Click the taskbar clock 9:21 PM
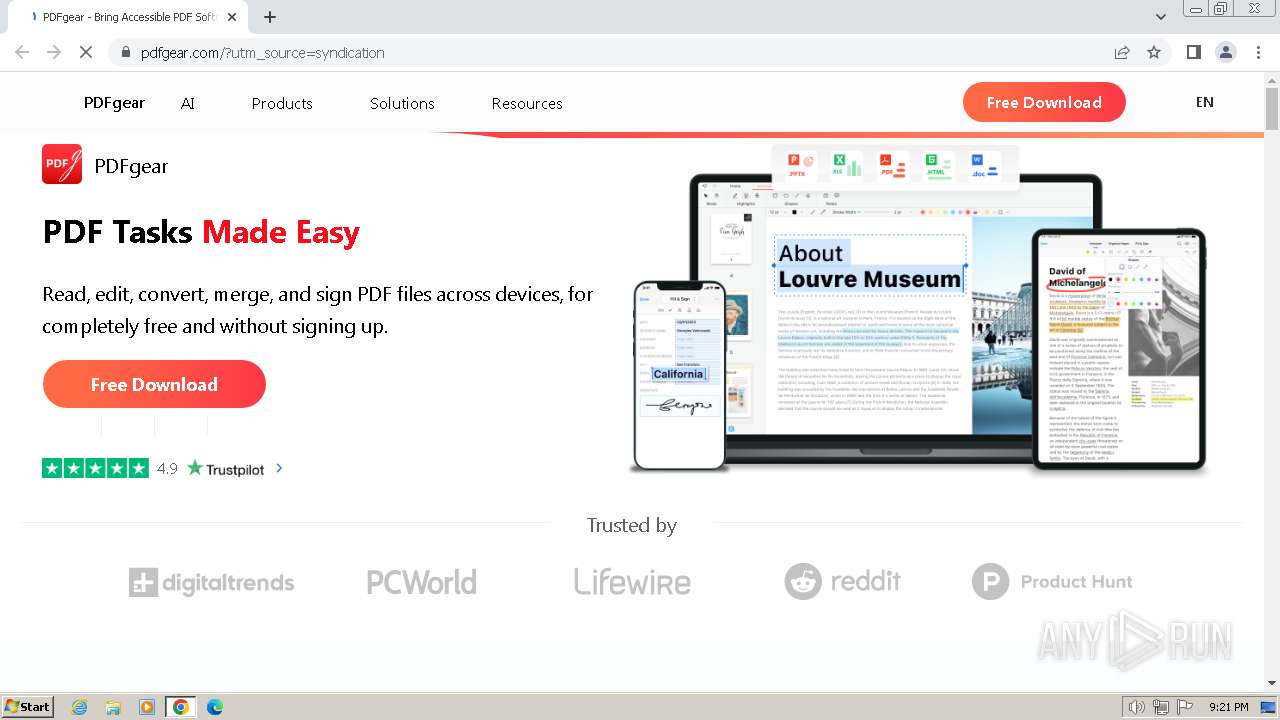This screenshot has height=720, width=1280. coord(1228,707)
